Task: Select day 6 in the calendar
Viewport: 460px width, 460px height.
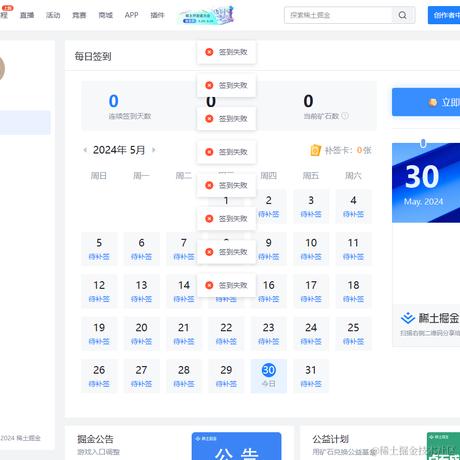Action: tap(141, 249)
